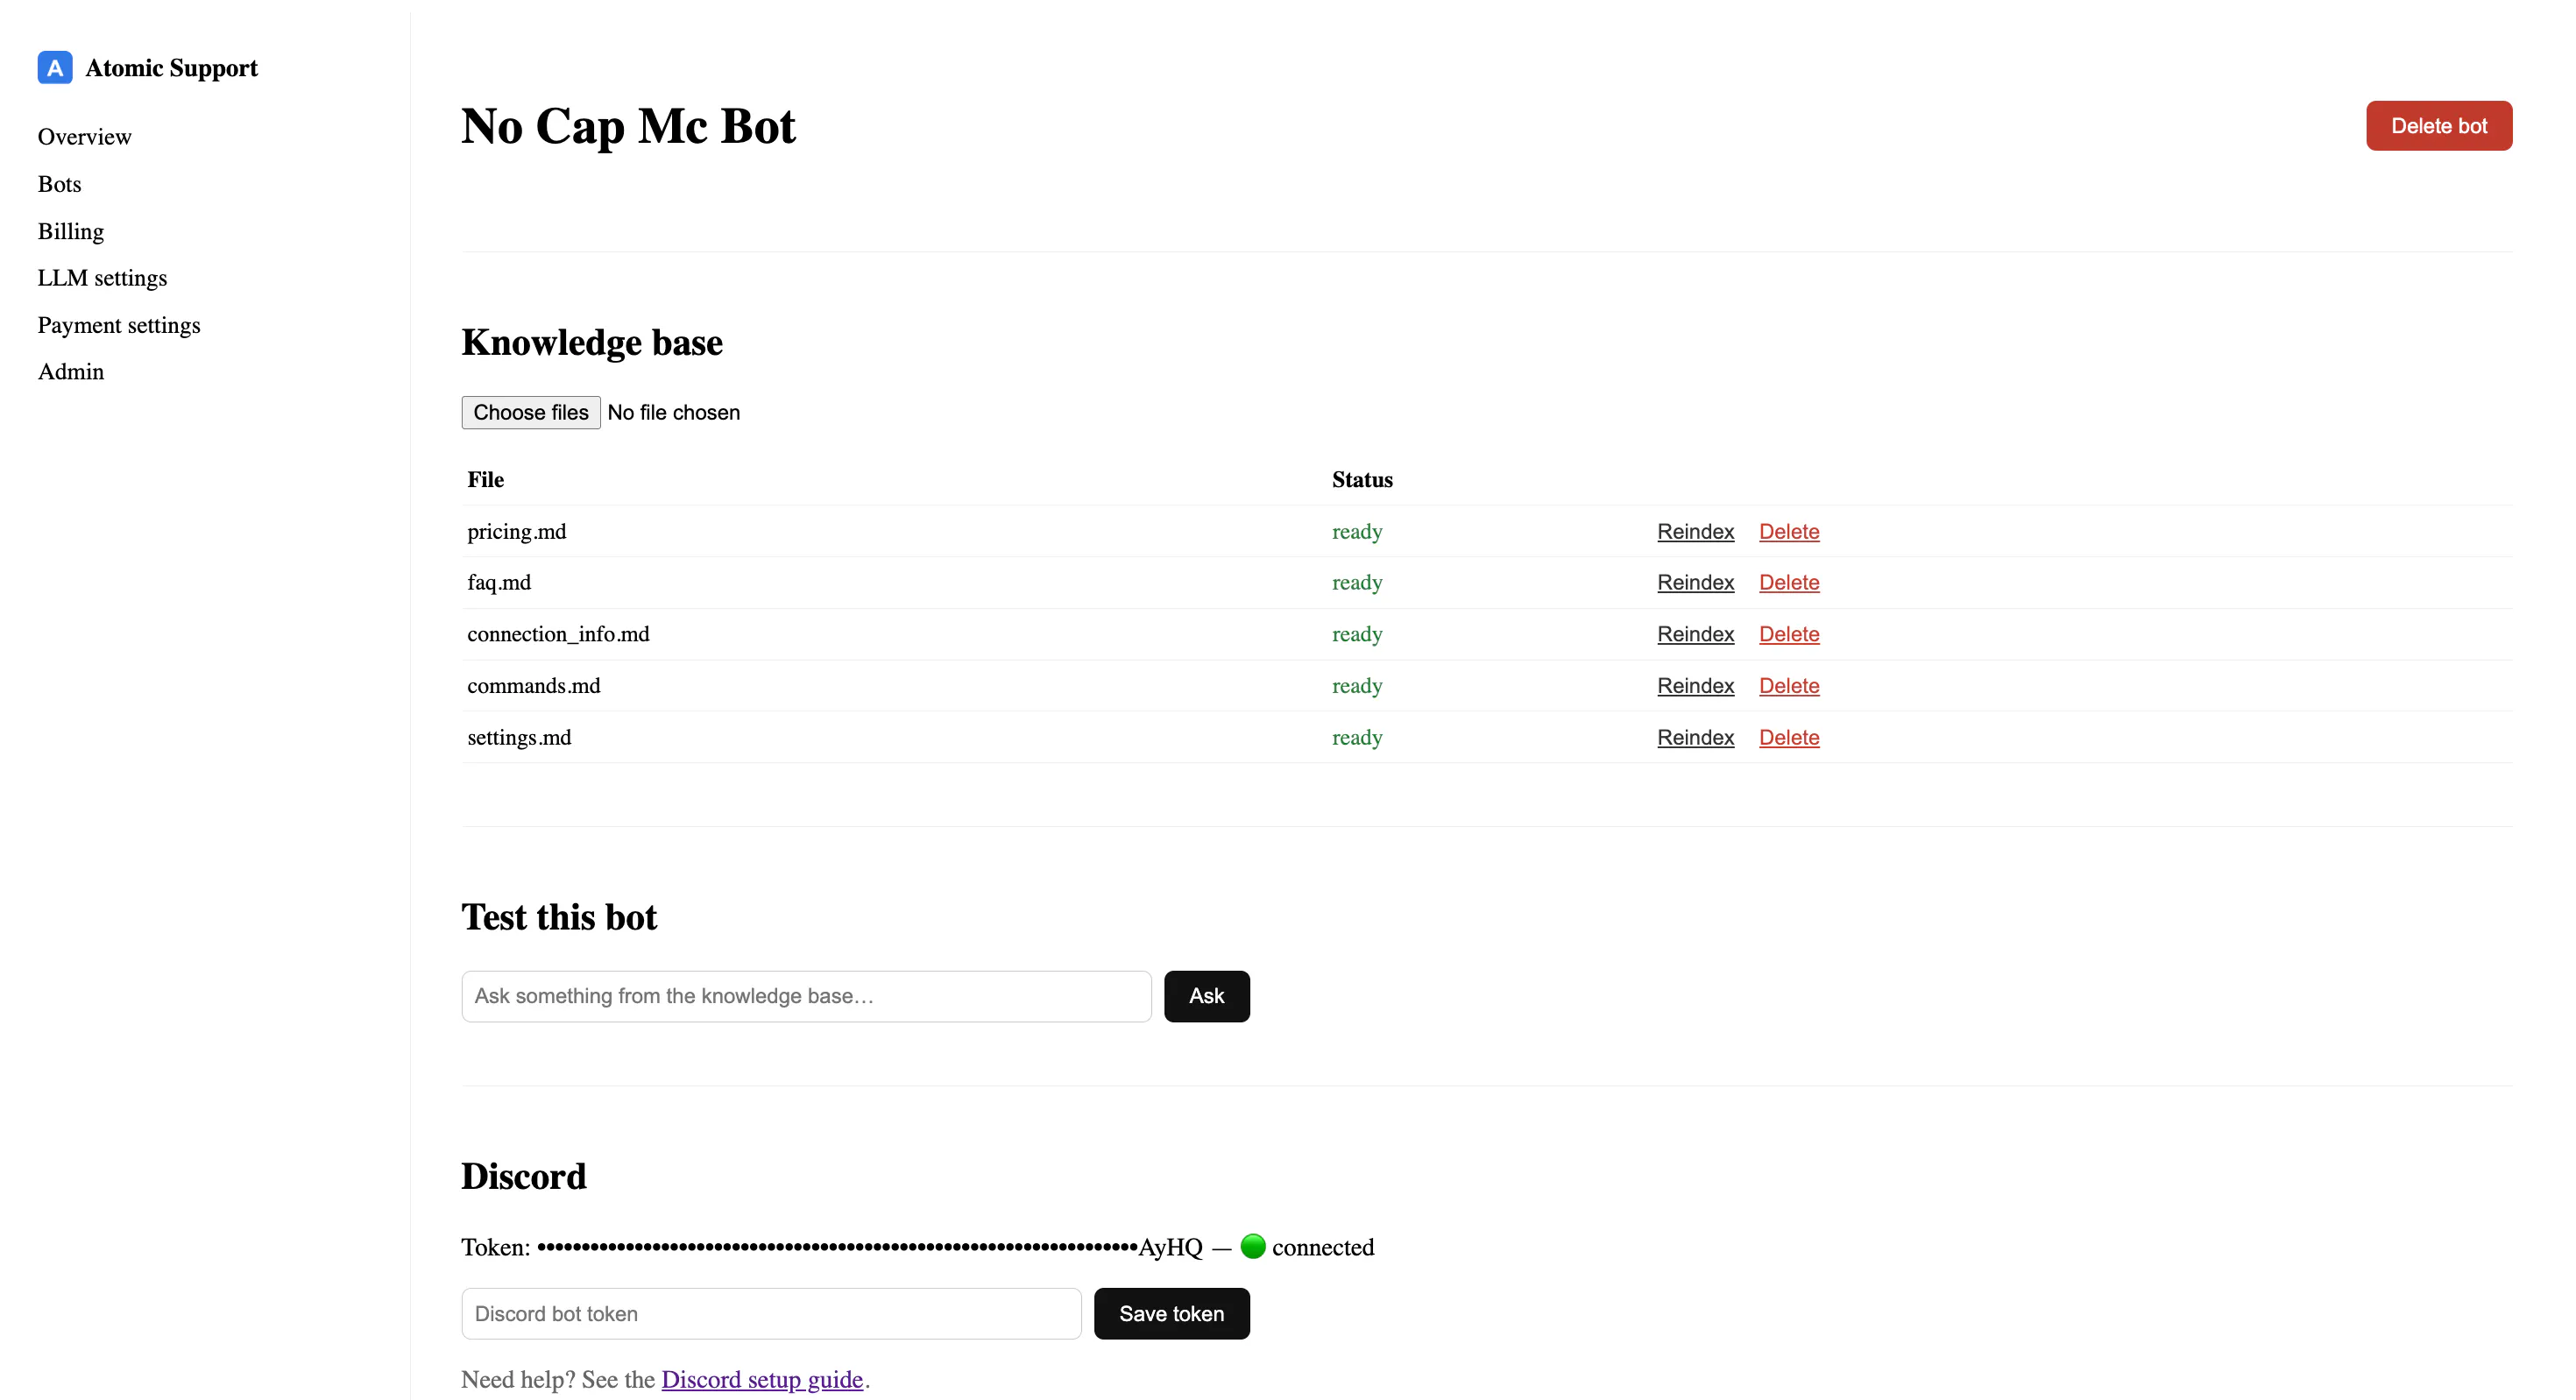The width and height of the screenshot is (2576, 1400).
Task: Focus the Discord bot token field
Action: (771, 1314)
